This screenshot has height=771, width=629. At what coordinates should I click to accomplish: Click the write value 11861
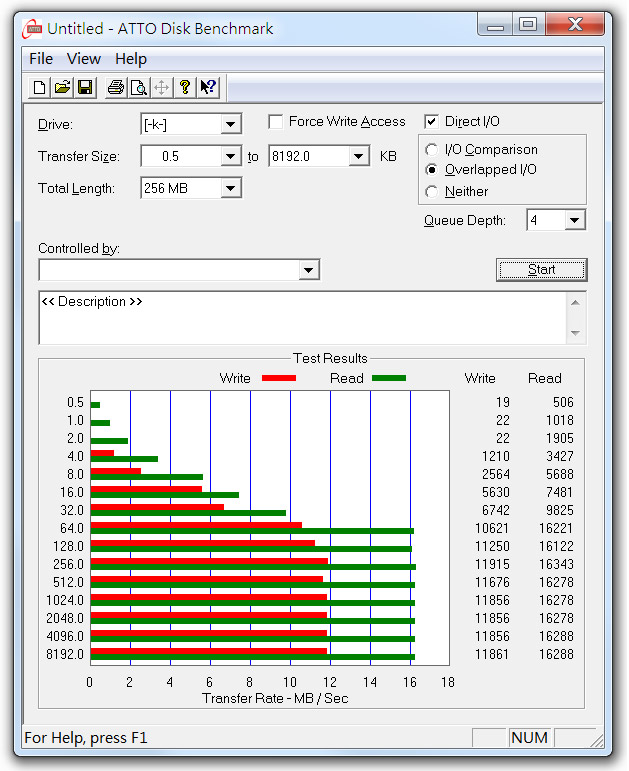click(x=492, y=654)
